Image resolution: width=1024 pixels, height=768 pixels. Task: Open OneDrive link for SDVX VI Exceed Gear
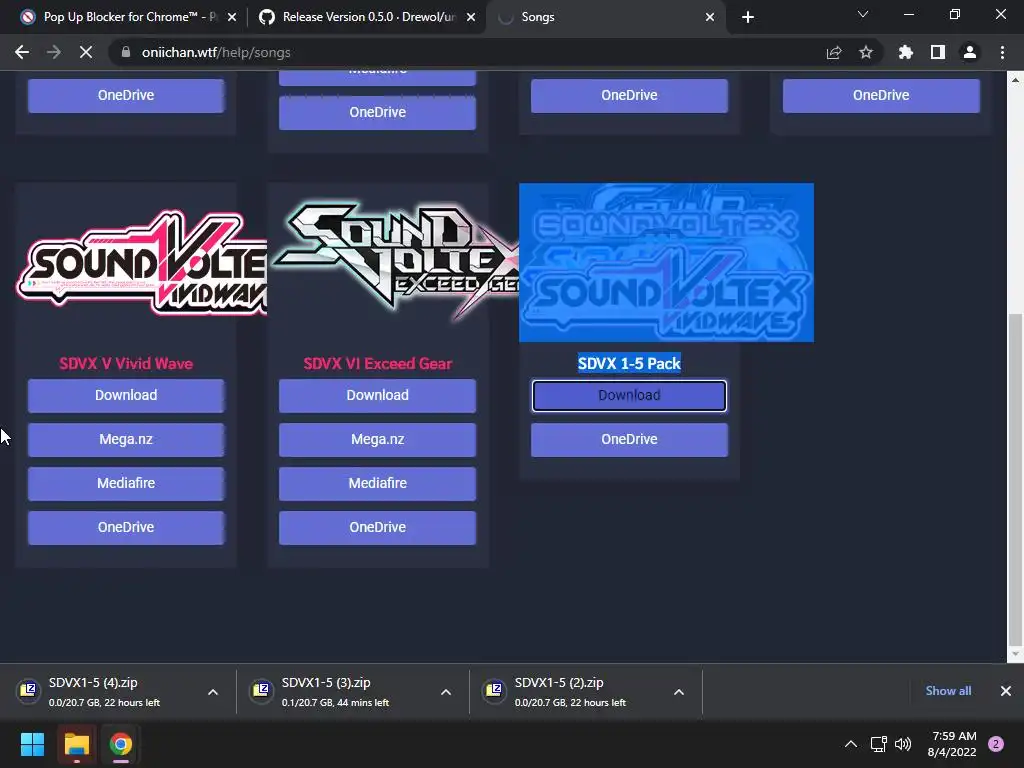coord(377,527)
